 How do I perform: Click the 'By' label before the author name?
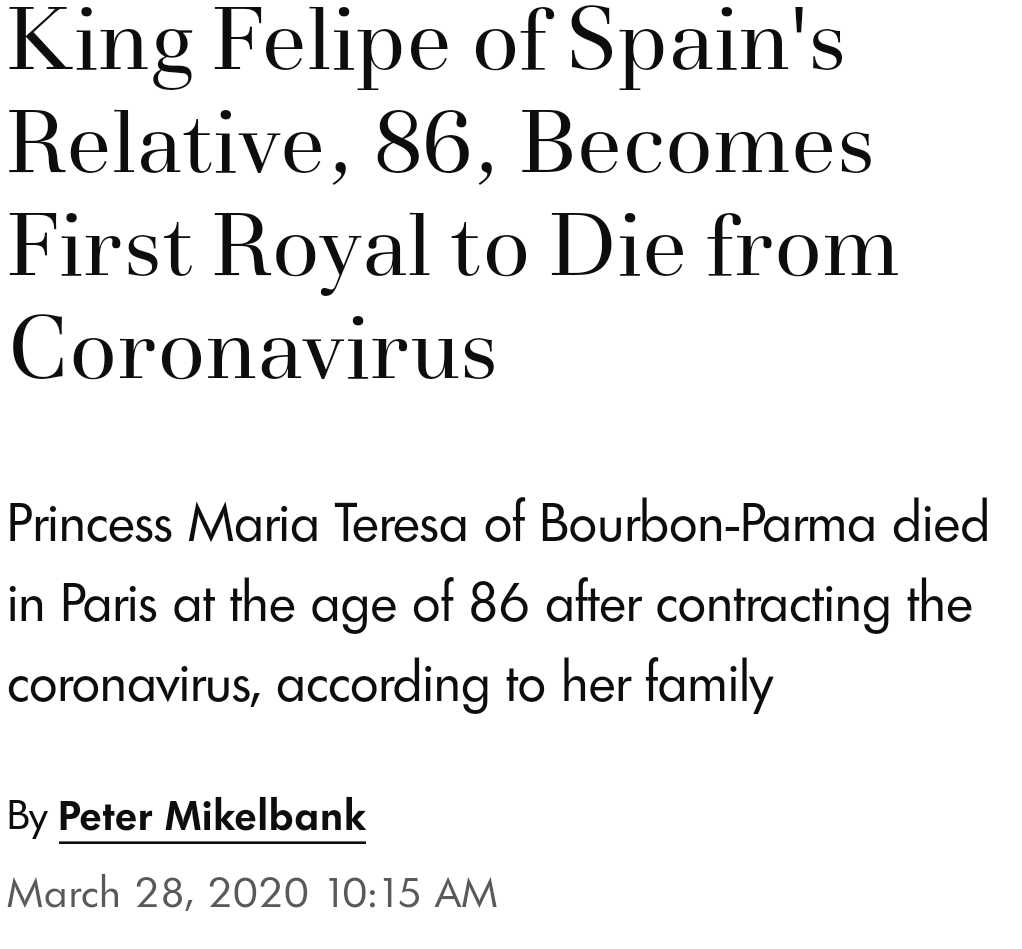(27, 817)
